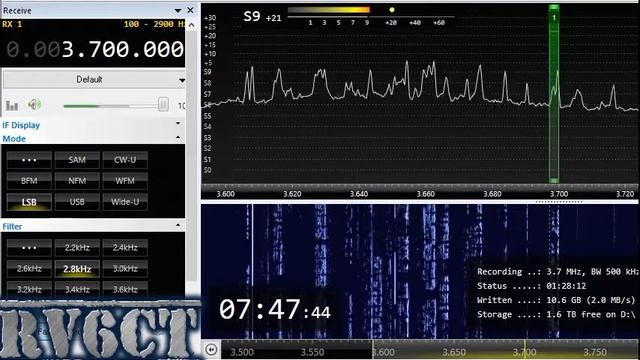Viewport: 640px width, 360px height.
Task: Set filter bandwidth to 3.6kHz
Action: [x=125, y=289]
